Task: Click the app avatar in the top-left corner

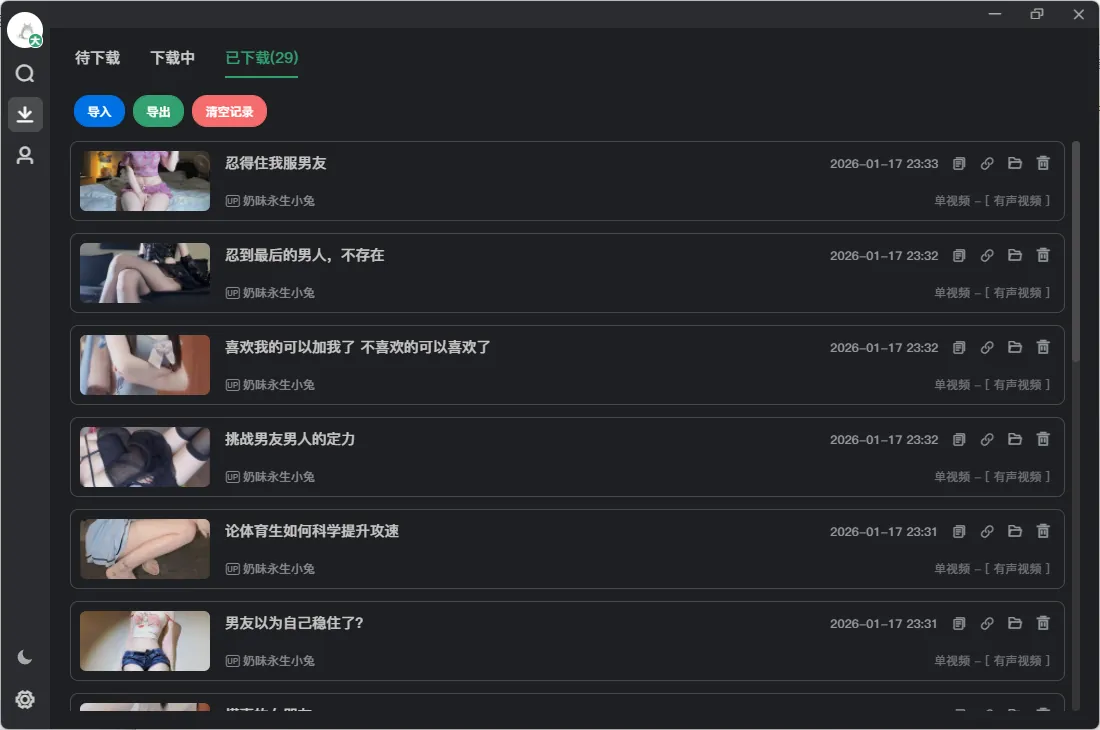Action: (x=24, y=28)
